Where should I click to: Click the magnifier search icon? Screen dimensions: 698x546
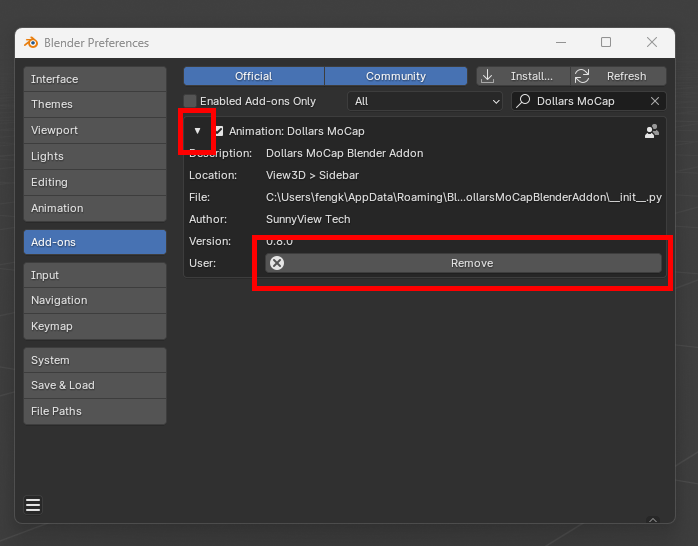click(523, 101)
